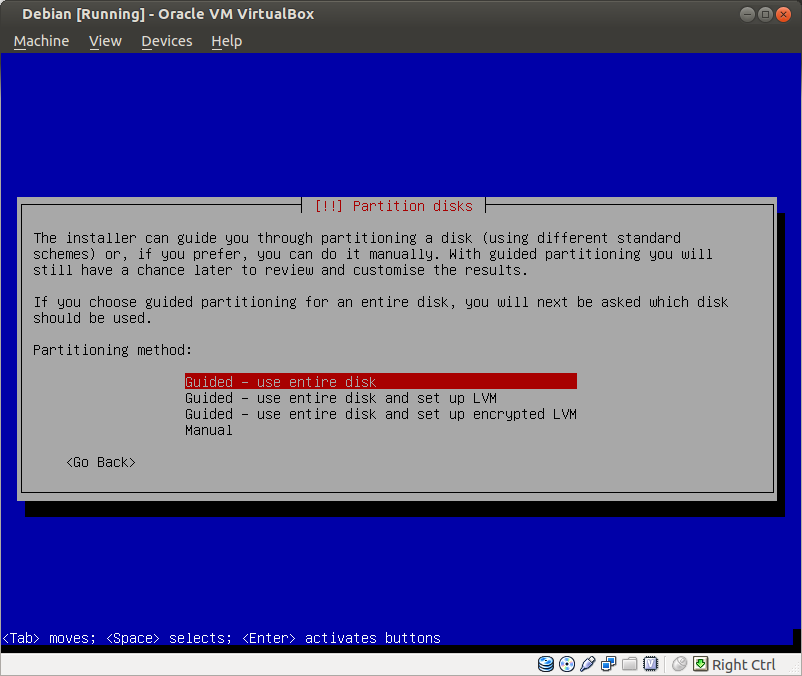The height and width of the screenshot is (676, 802).
Task: Pick the encrypted LVM guided partitioning option
Action: pyautogui.click(x=380, y=414)
